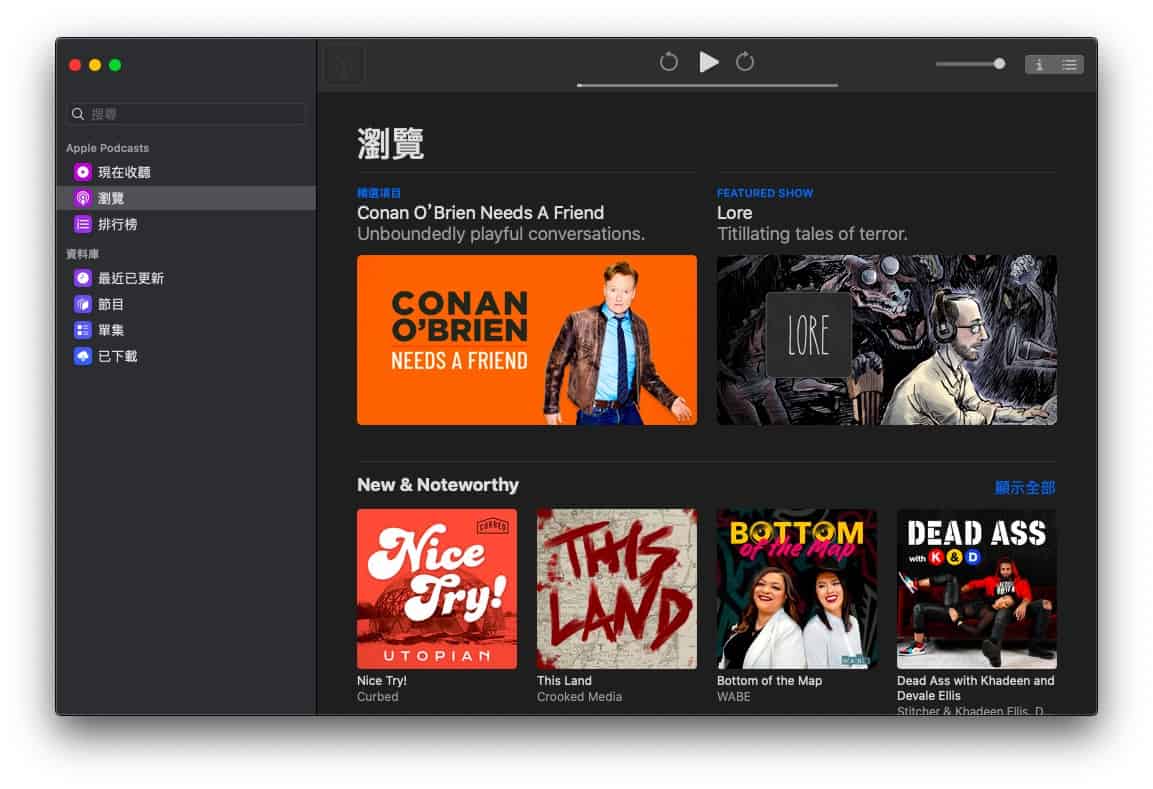The width and height of the screenshot is (1153, 789).
Task: Open the This Land podcast cover
Action: point(617,588)
